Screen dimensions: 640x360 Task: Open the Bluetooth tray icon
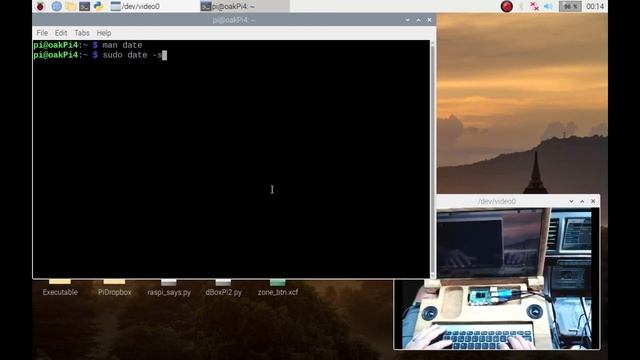(521, 6)
